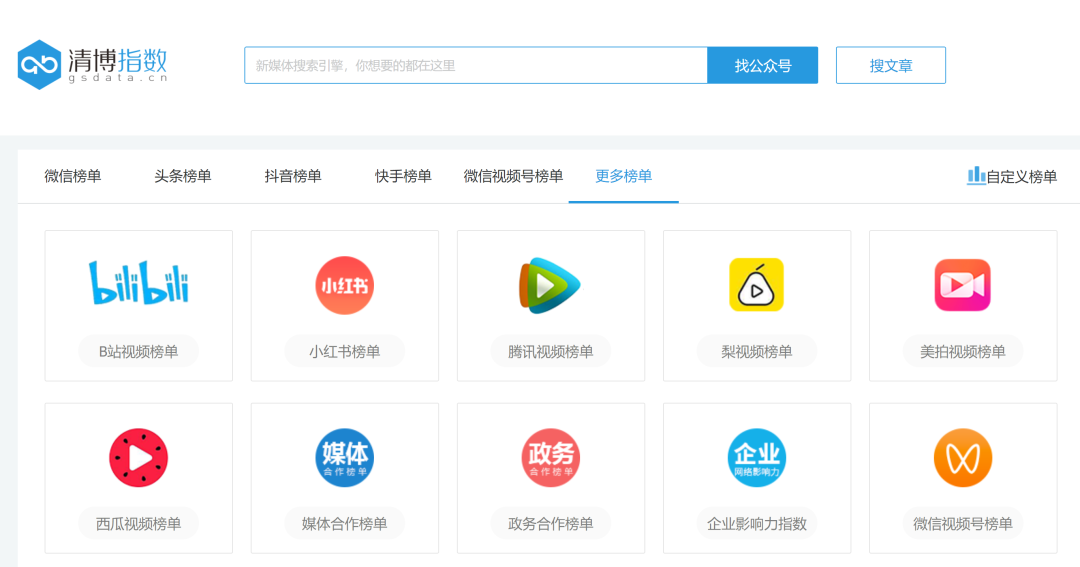Click the orange 微信视频号 butterfly icon
The height and width of the screenshot is (567, 1080).
[x=962, y=457]
